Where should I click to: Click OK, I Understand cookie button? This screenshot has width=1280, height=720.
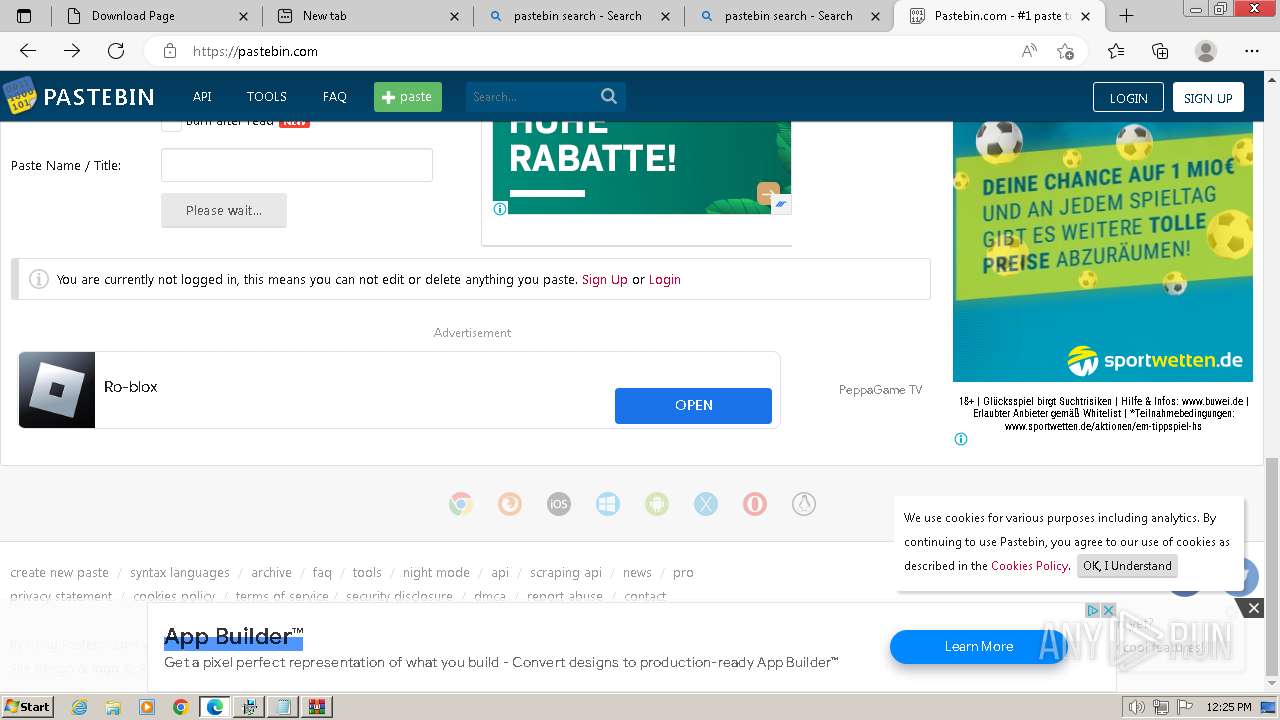pos(1127,566)
